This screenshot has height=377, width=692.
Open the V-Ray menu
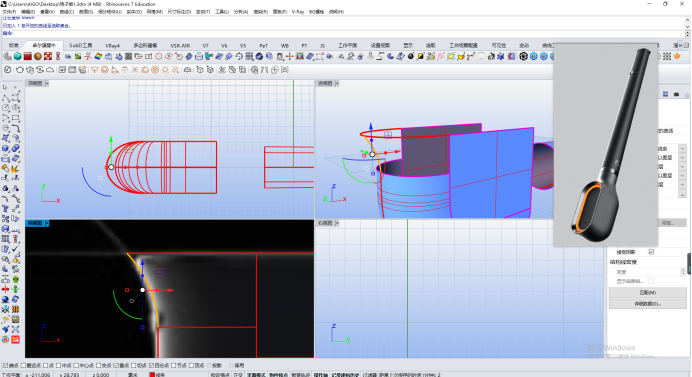[298, 11]
